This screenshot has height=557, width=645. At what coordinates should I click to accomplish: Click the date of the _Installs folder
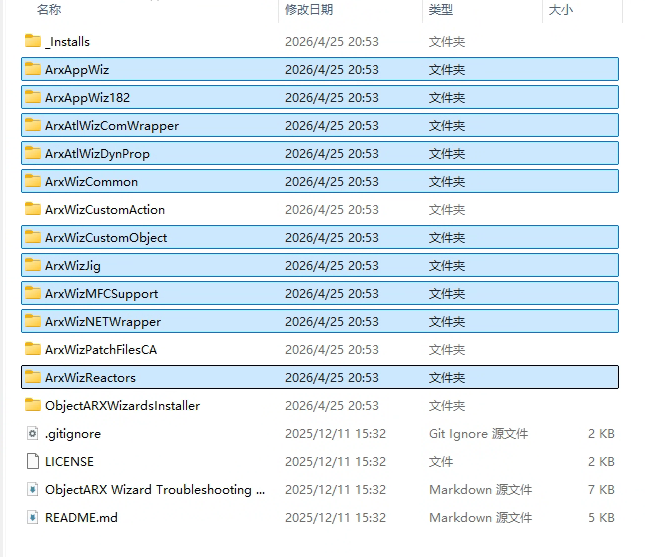(x=332, y=42)
